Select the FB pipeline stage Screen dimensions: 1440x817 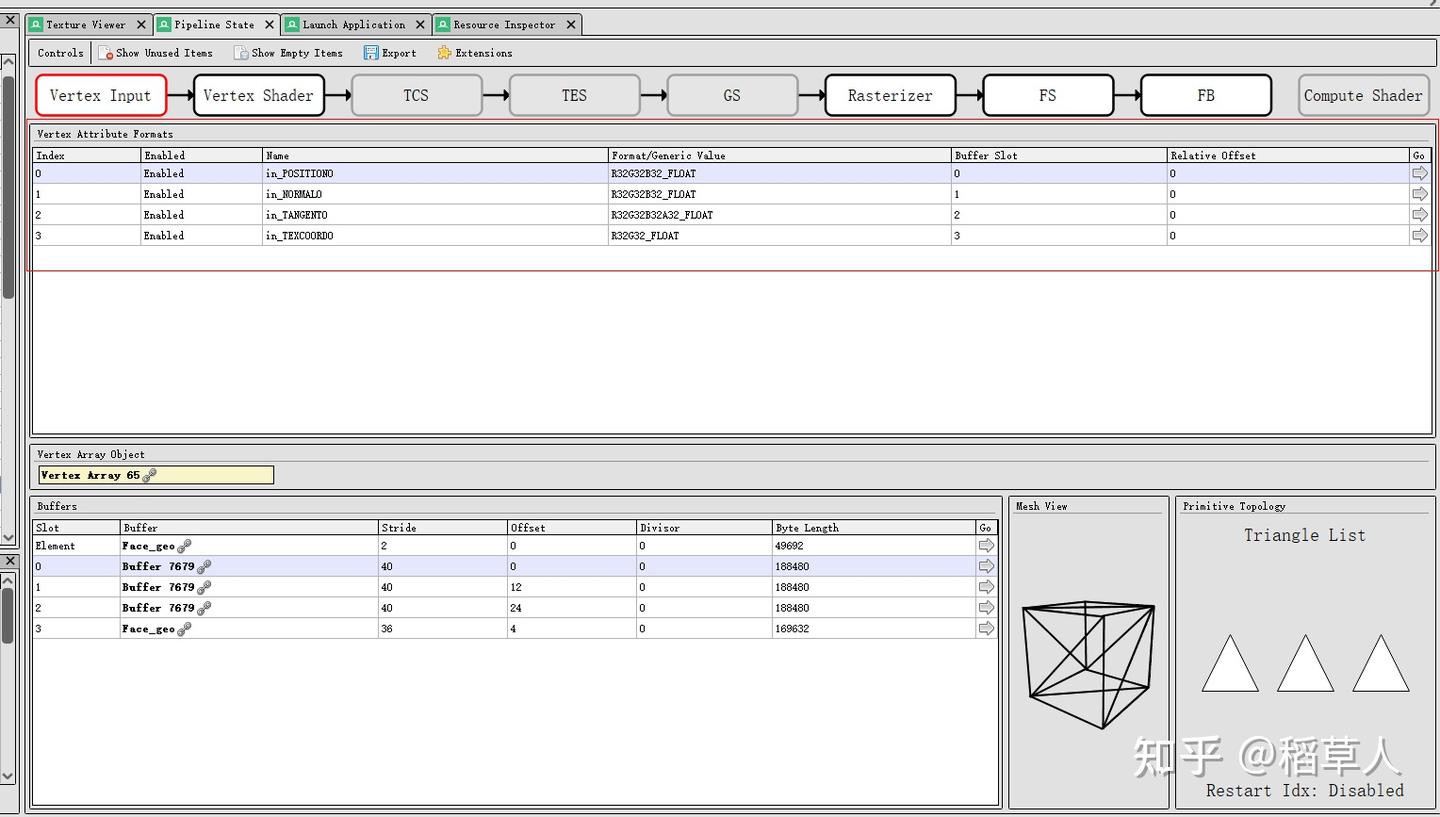(x=1206, y=95)
